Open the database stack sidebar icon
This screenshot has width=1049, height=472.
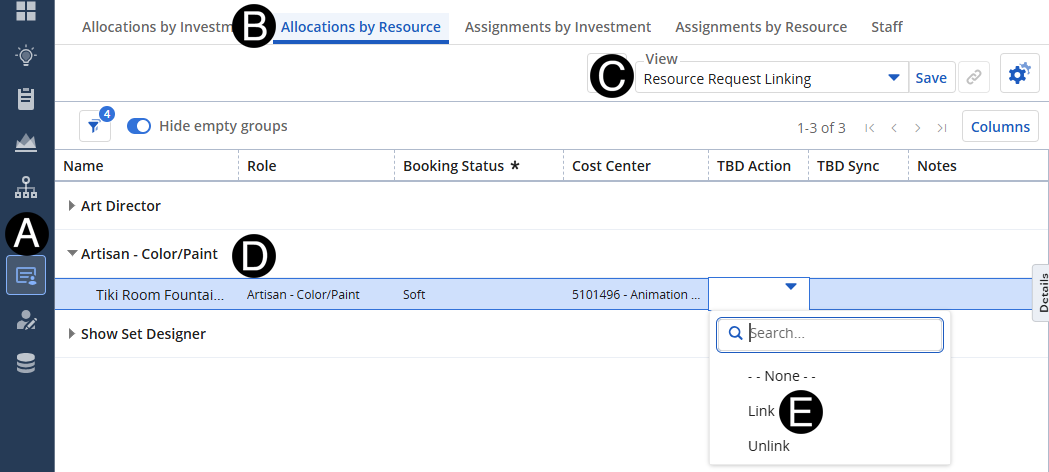click(26, 363)
